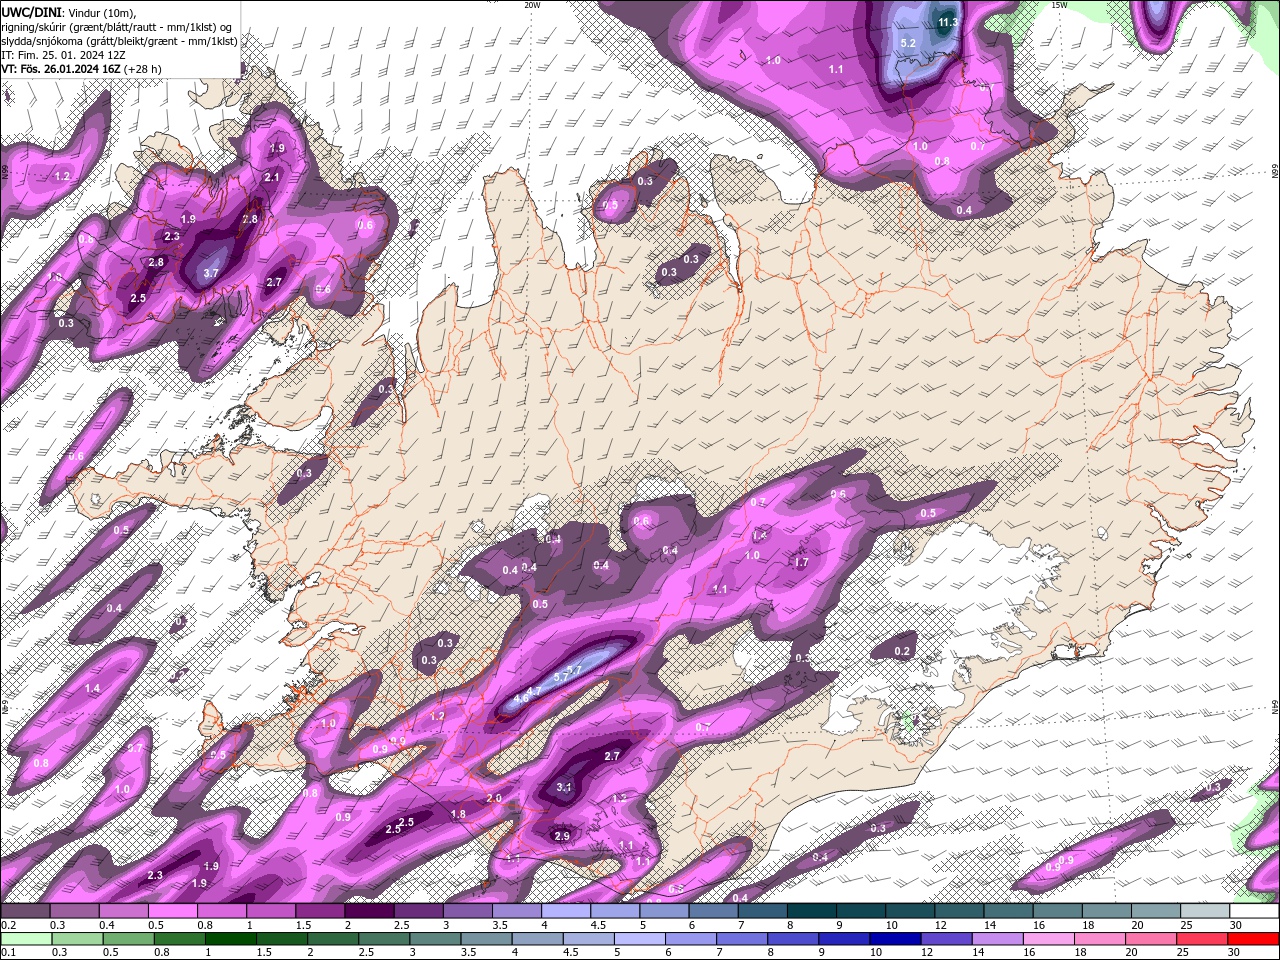
Task: Click the 11.3 precipitation value on the map
Action: coord(948,22)
